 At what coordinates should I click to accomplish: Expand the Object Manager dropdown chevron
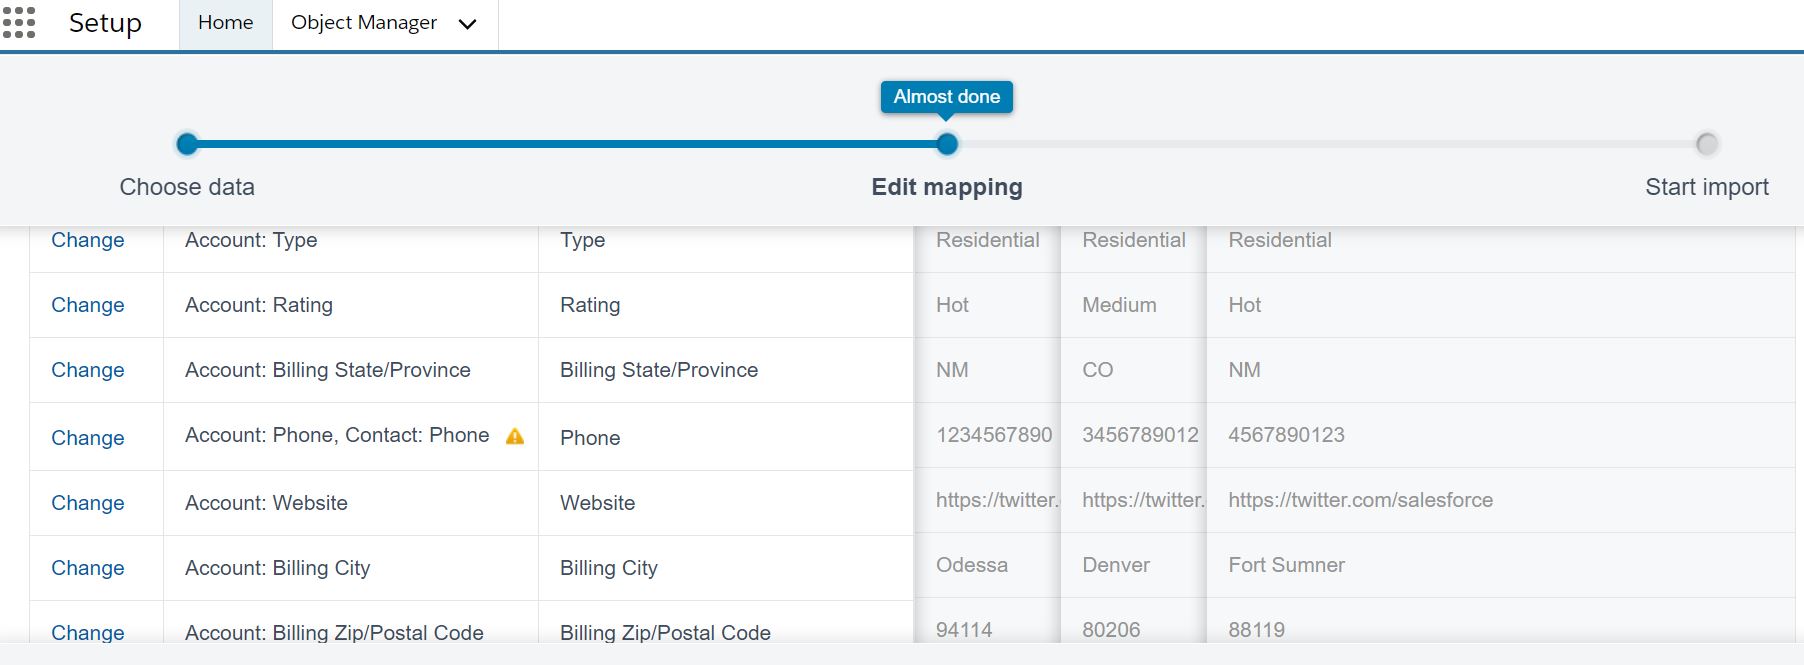[467, 24]
